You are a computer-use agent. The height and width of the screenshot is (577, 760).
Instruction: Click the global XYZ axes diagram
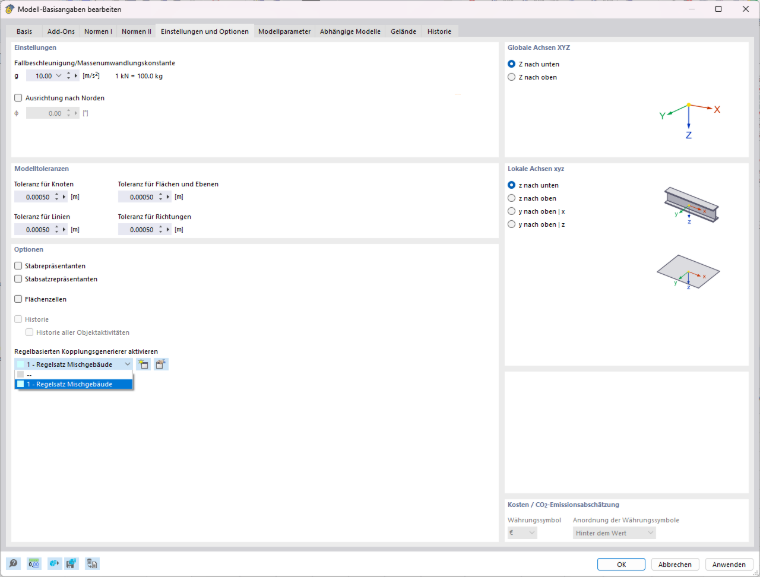point(689,120)
